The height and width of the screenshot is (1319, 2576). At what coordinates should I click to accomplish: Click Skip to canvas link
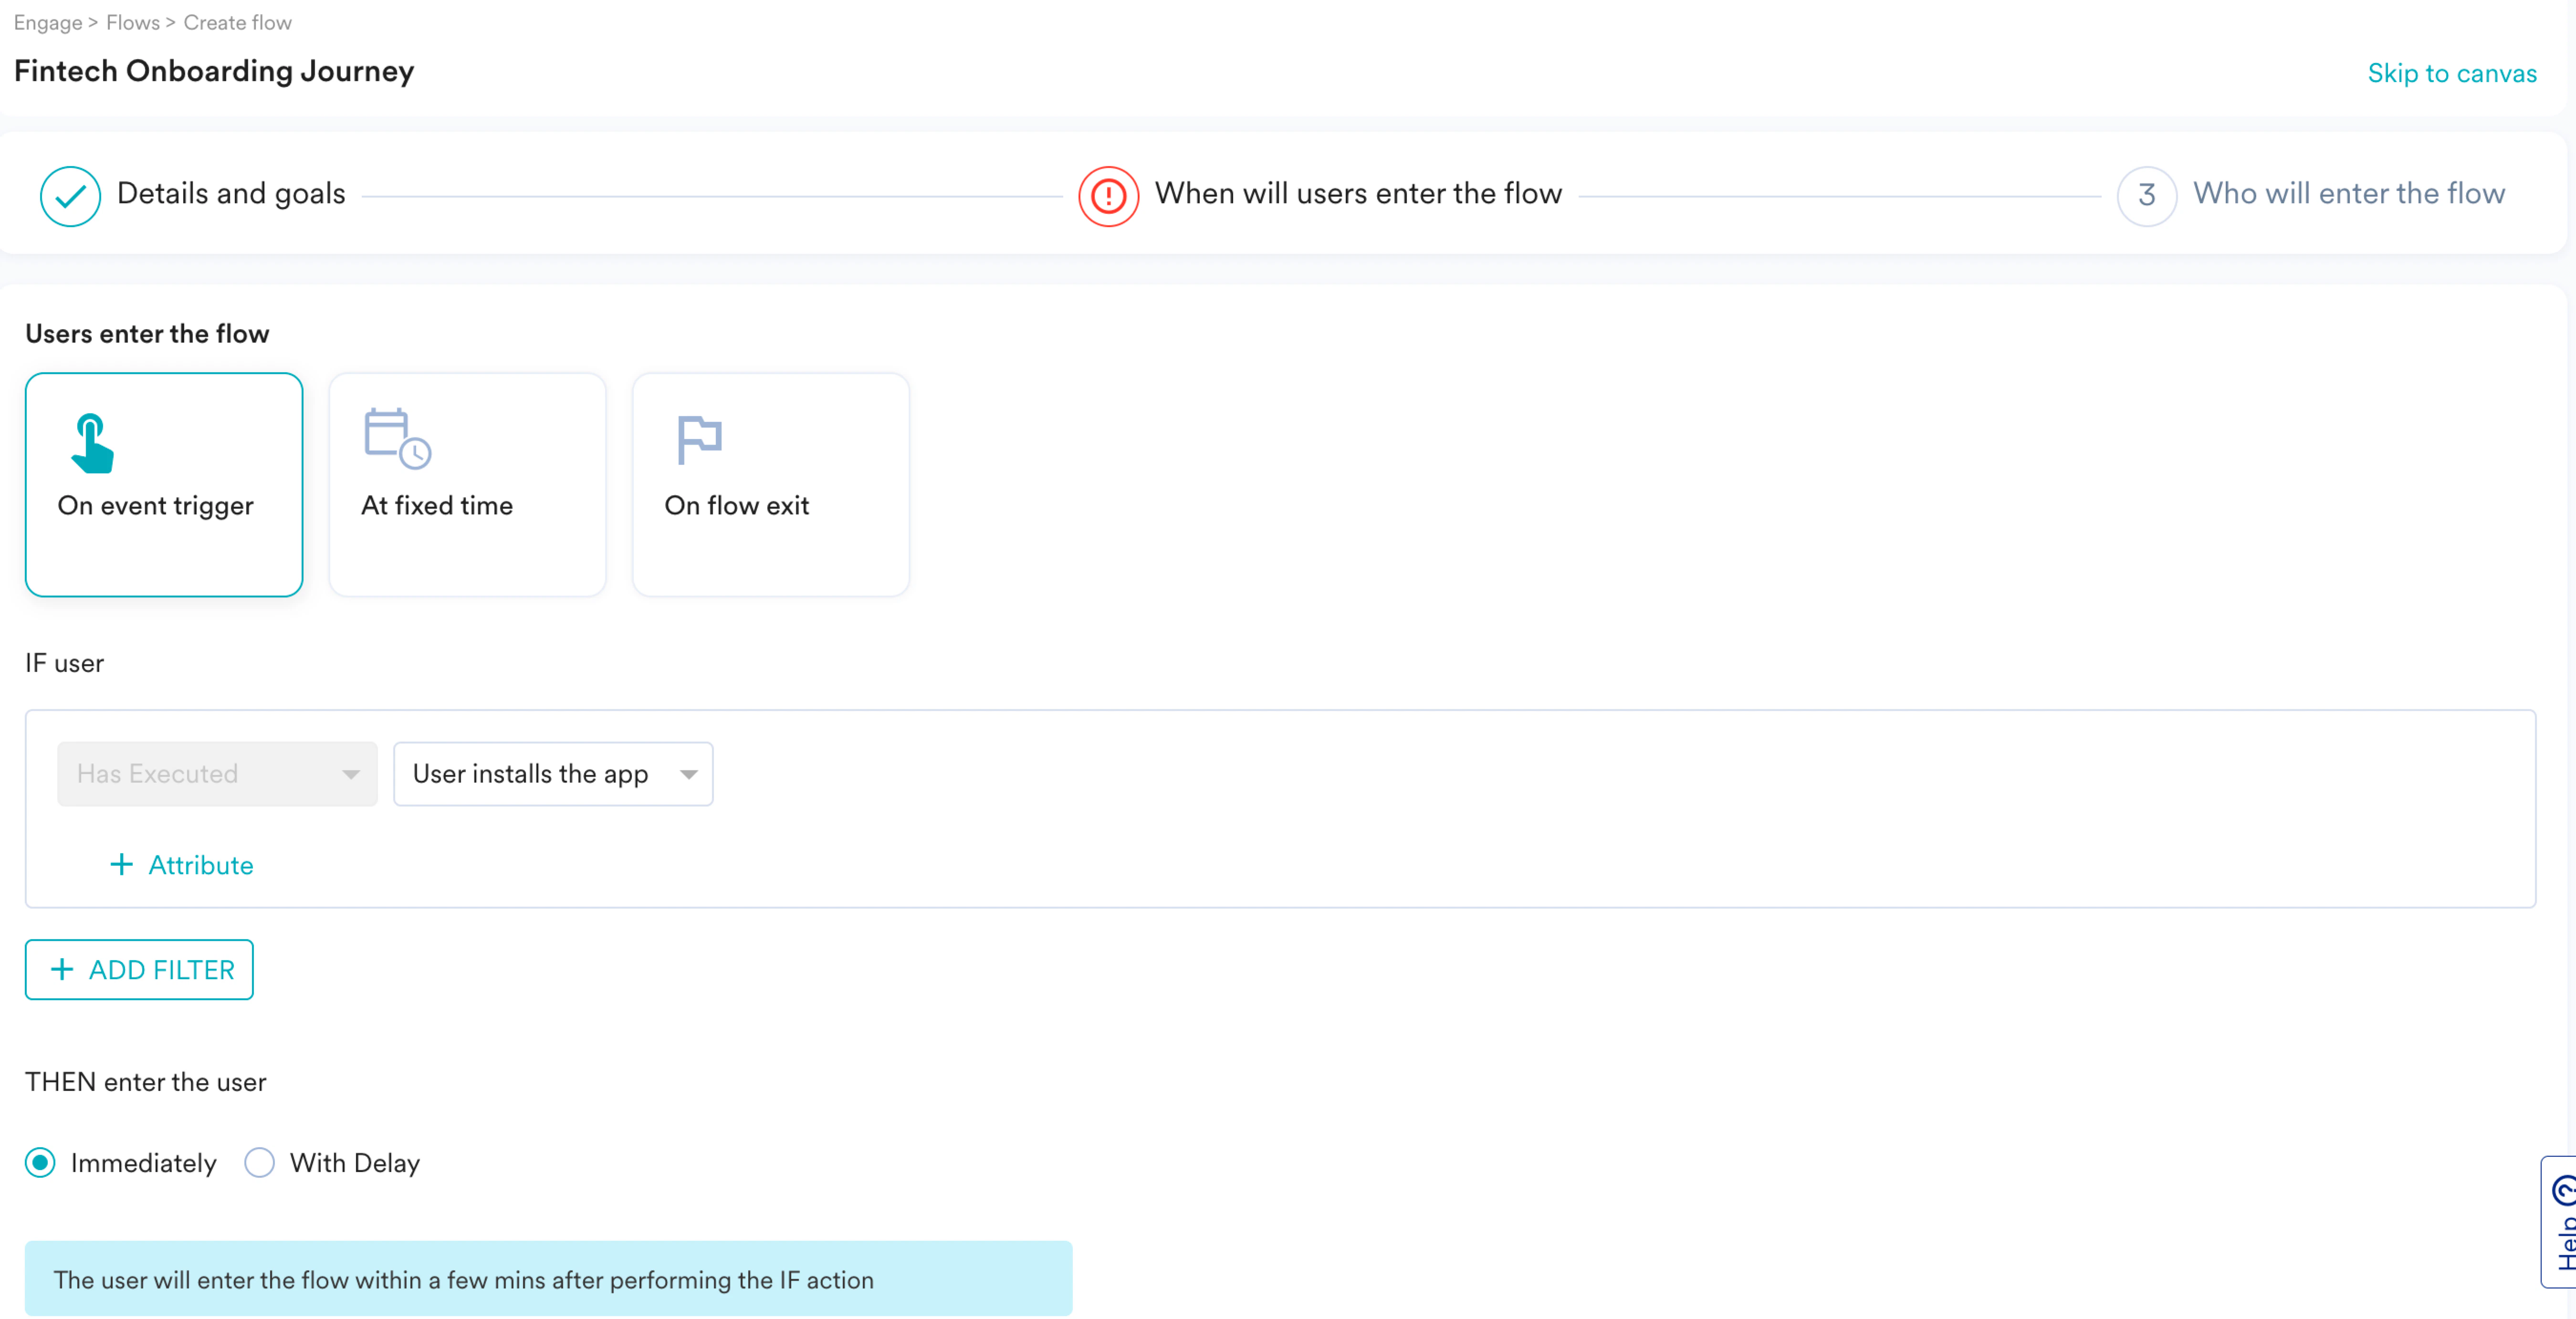2451,73
